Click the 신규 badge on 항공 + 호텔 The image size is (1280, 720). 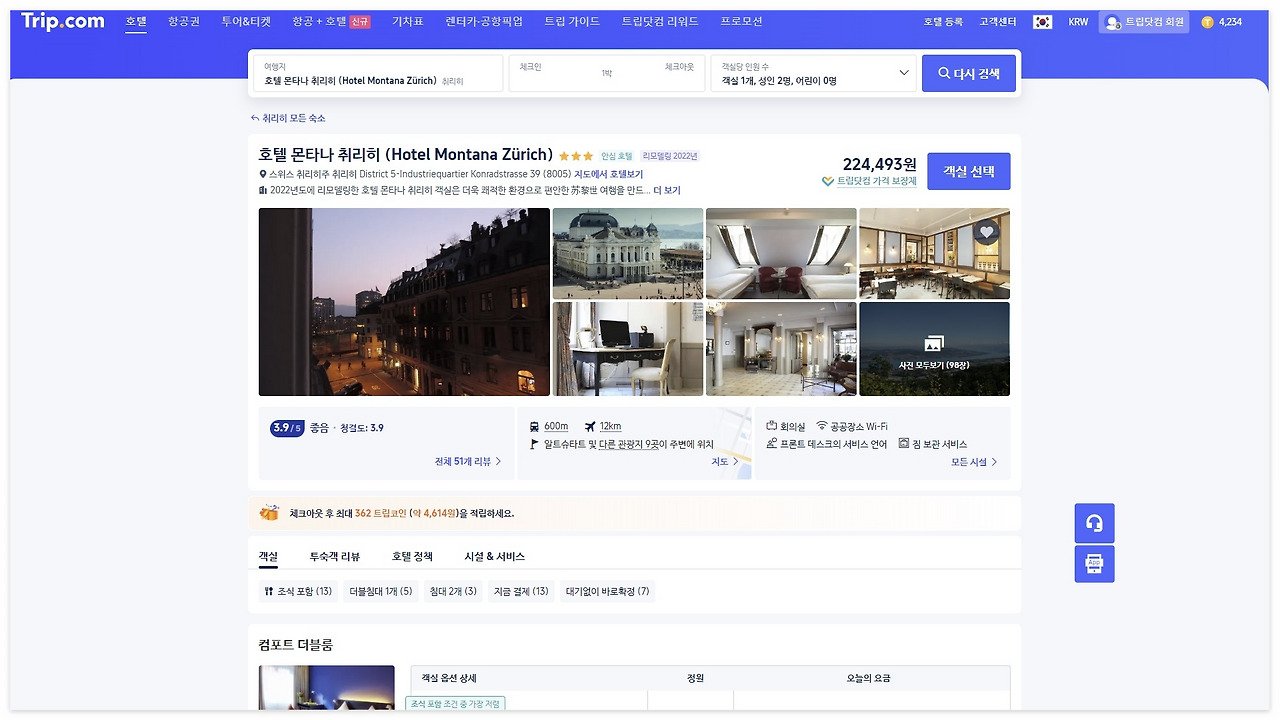pos(360,22)
